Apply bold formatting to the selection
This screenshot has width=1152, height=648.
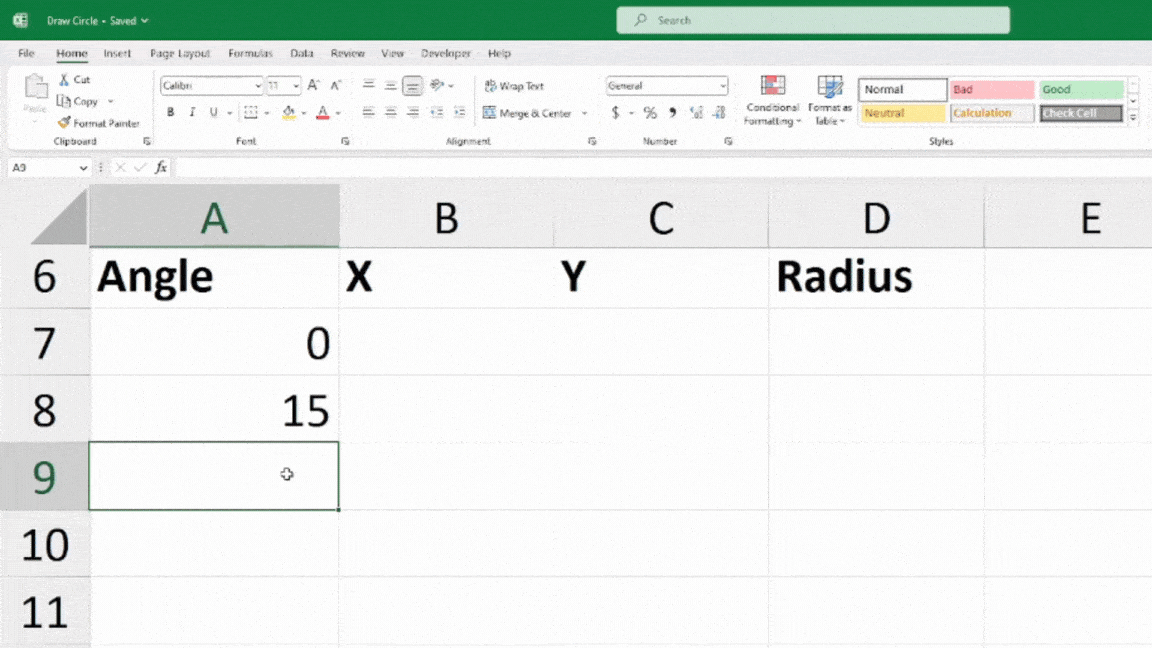170,112
